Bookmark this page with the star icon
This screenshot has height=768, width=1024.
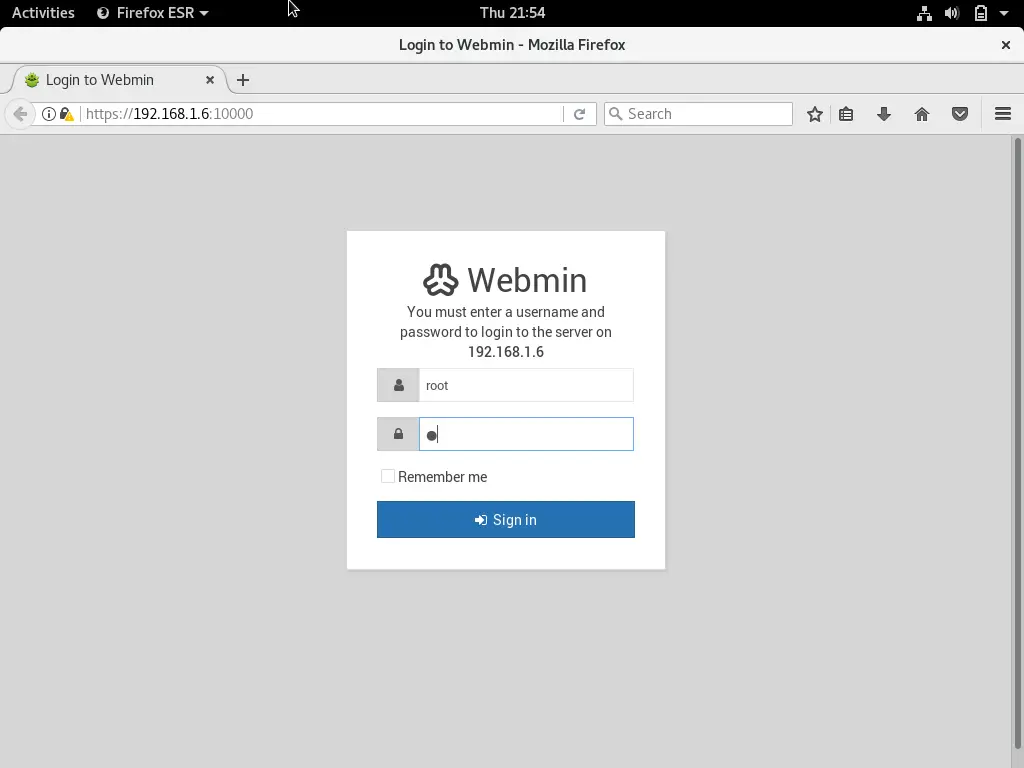coord(814,114)
